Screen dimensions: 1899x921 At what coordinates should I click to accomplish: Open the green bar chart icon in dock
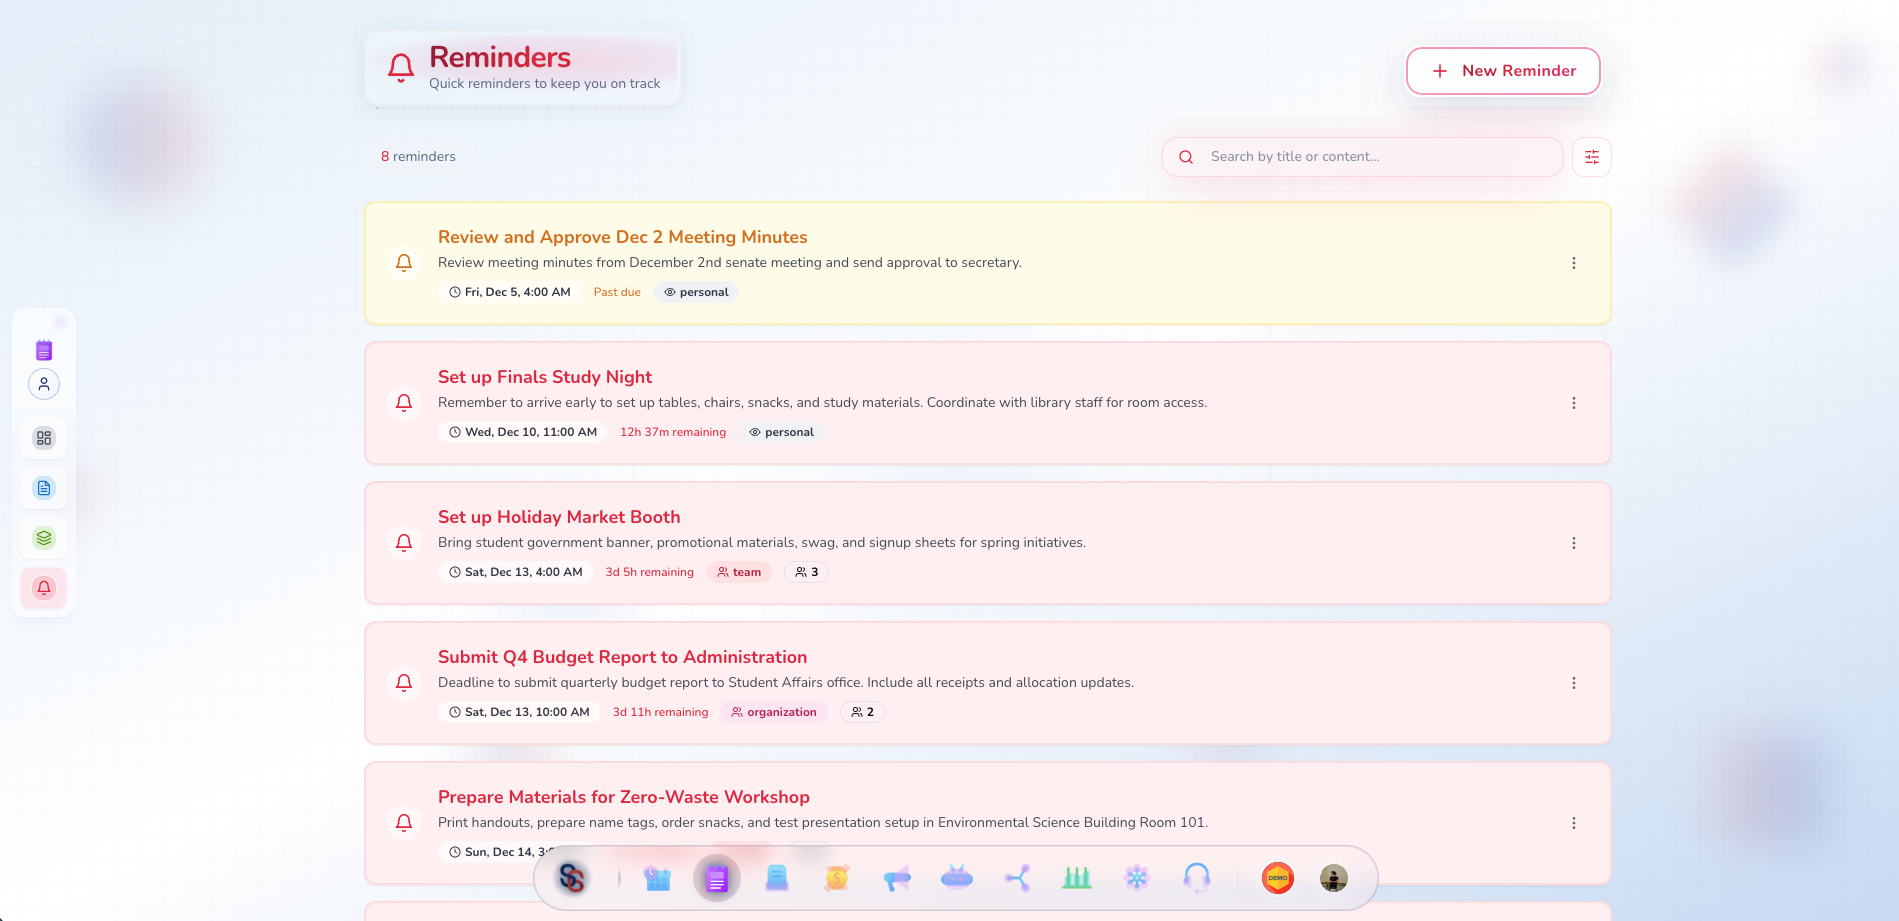(1076, 878)
